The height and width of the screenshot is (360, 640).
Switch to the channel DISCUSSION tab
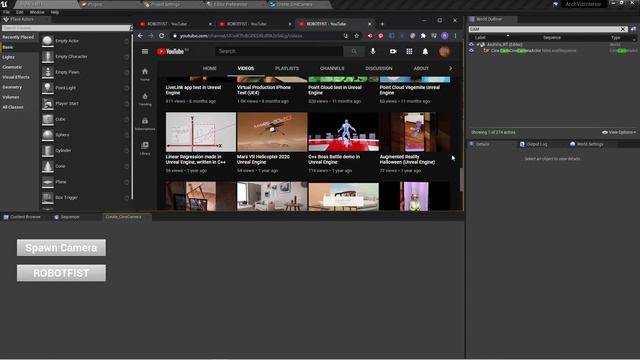point(379,69)
